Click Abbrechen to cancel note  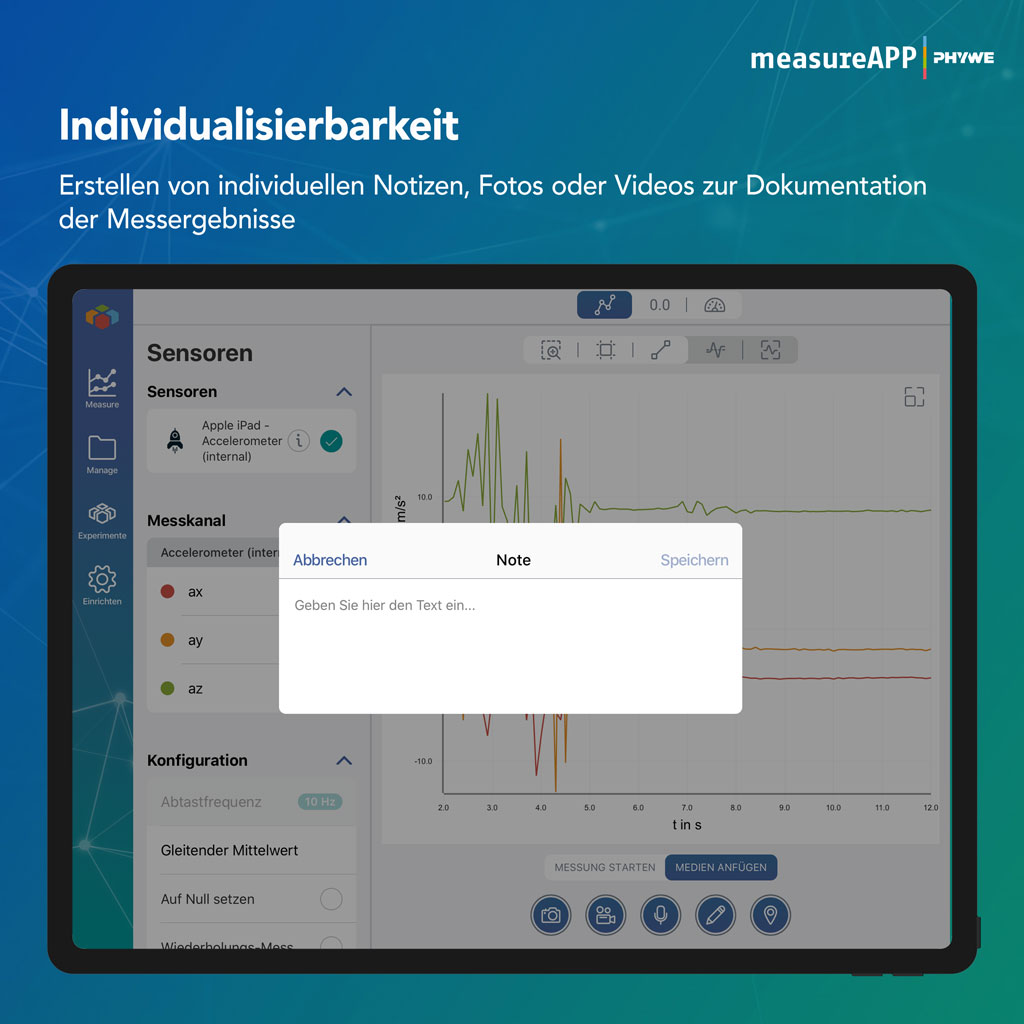click(x=330, y=560)
